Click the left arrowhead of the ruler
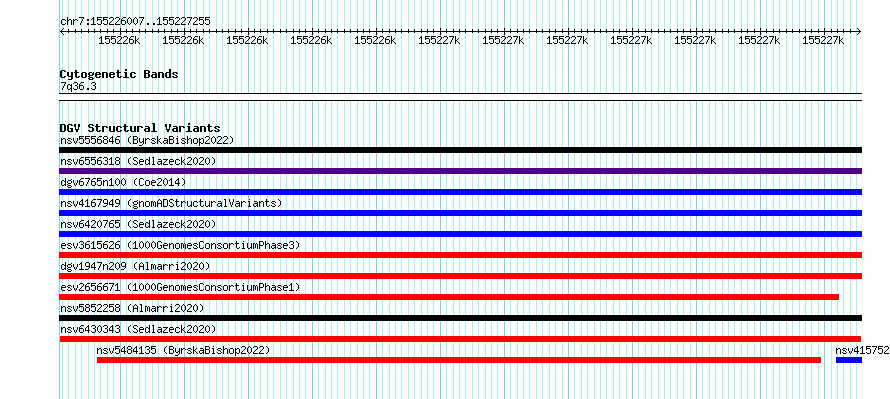The width and height of the screenshot is (890, 399). point(62,31)
